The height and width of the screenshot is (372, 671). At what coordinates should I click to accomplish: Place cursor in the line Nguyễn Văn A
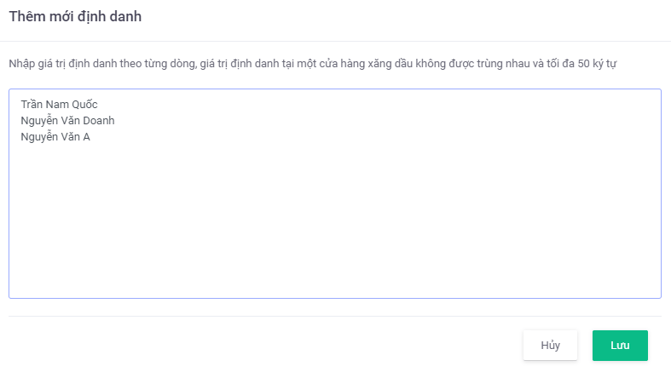point(55,137)
